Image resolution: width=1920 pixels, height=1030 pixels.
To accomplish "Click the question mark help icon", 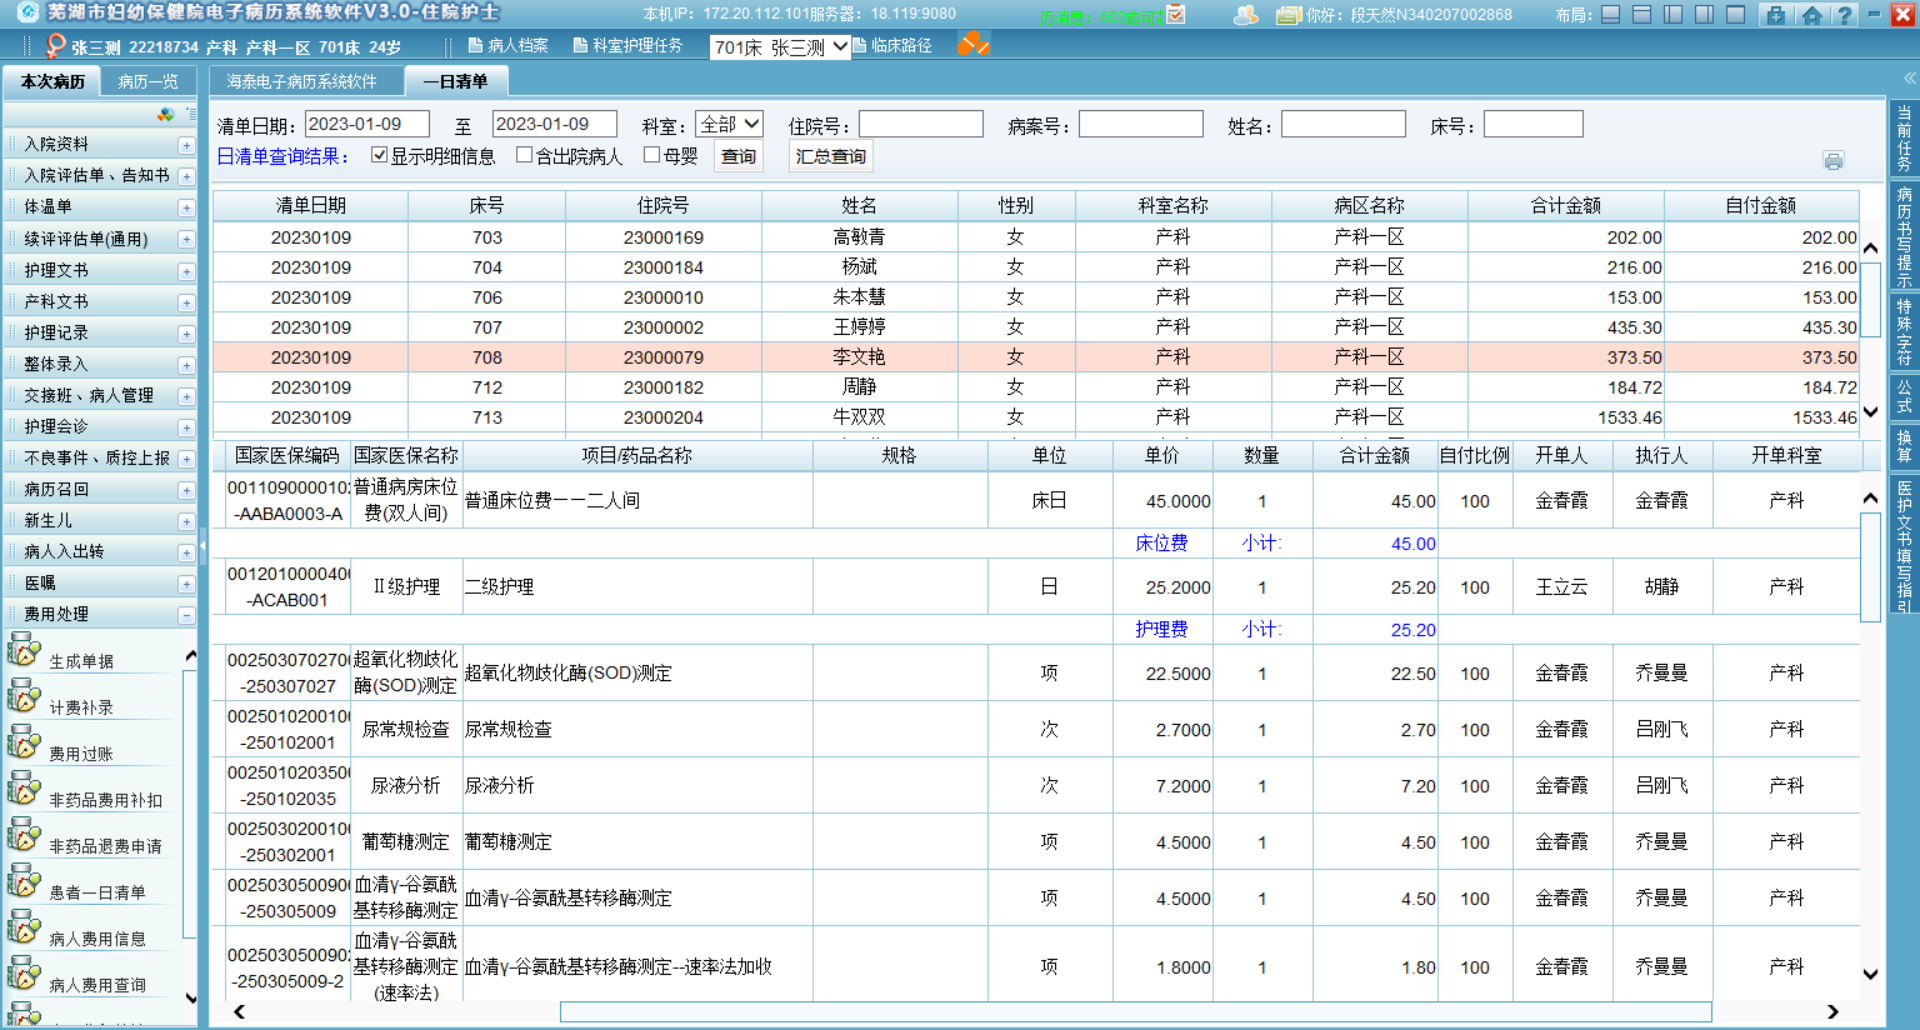I will coord(1844,14).
